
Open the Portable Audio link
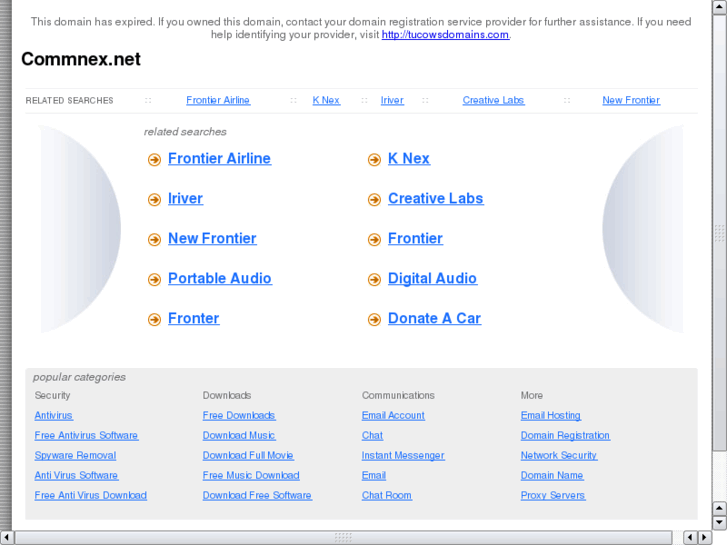(220, 278)
